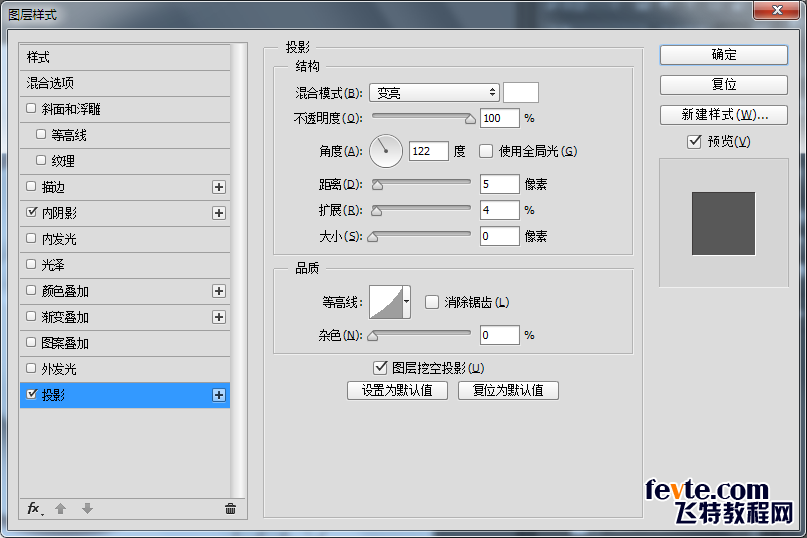807x538 pixels.
Task: Close the 图层样式 dialog window
Action: (777, 10)
